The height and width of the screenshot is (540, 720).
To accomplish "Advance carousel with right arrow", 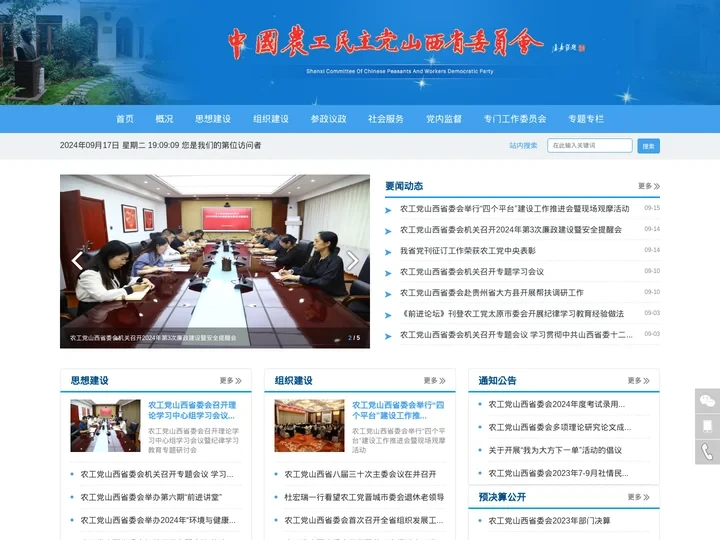I will (352, 261).
